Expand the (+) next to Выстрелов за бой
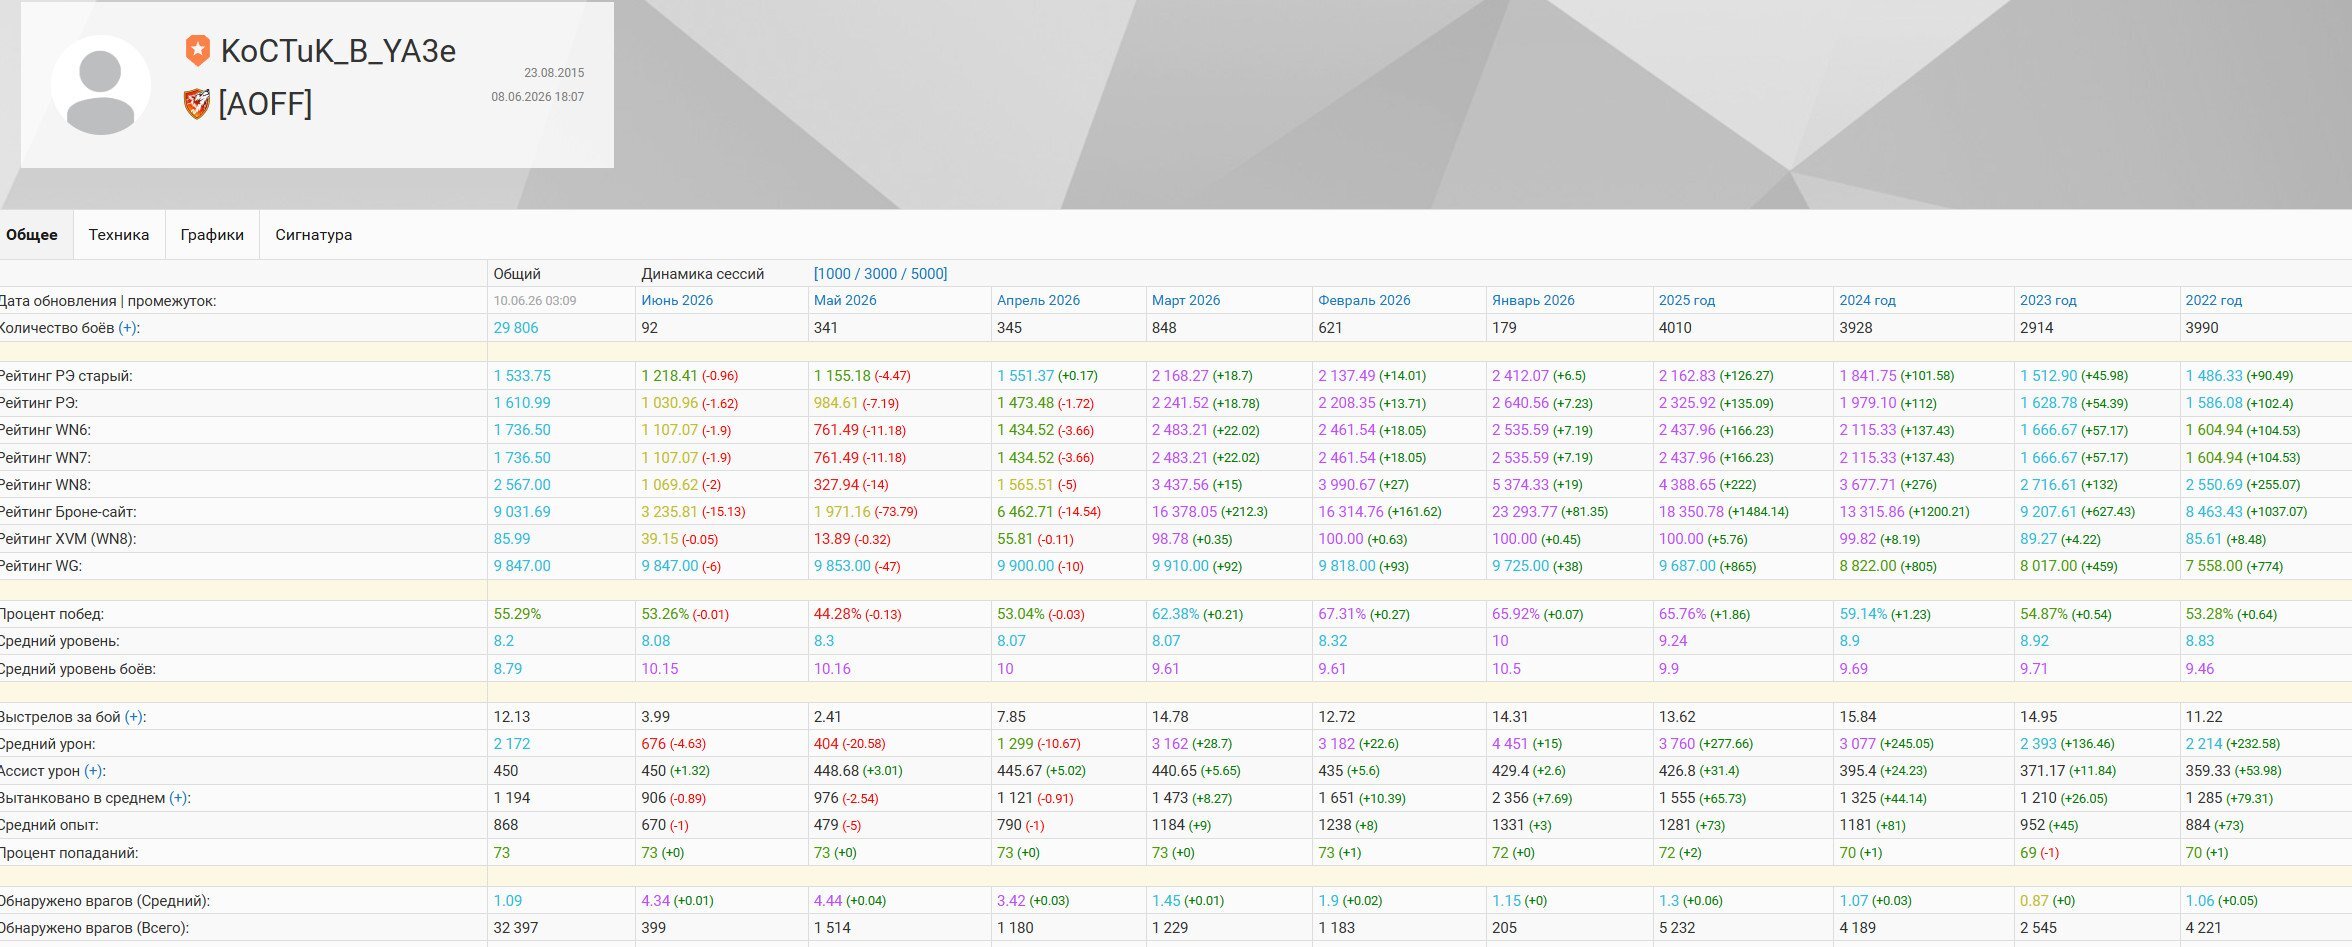The image size is (2352, 947). [134, 717]
